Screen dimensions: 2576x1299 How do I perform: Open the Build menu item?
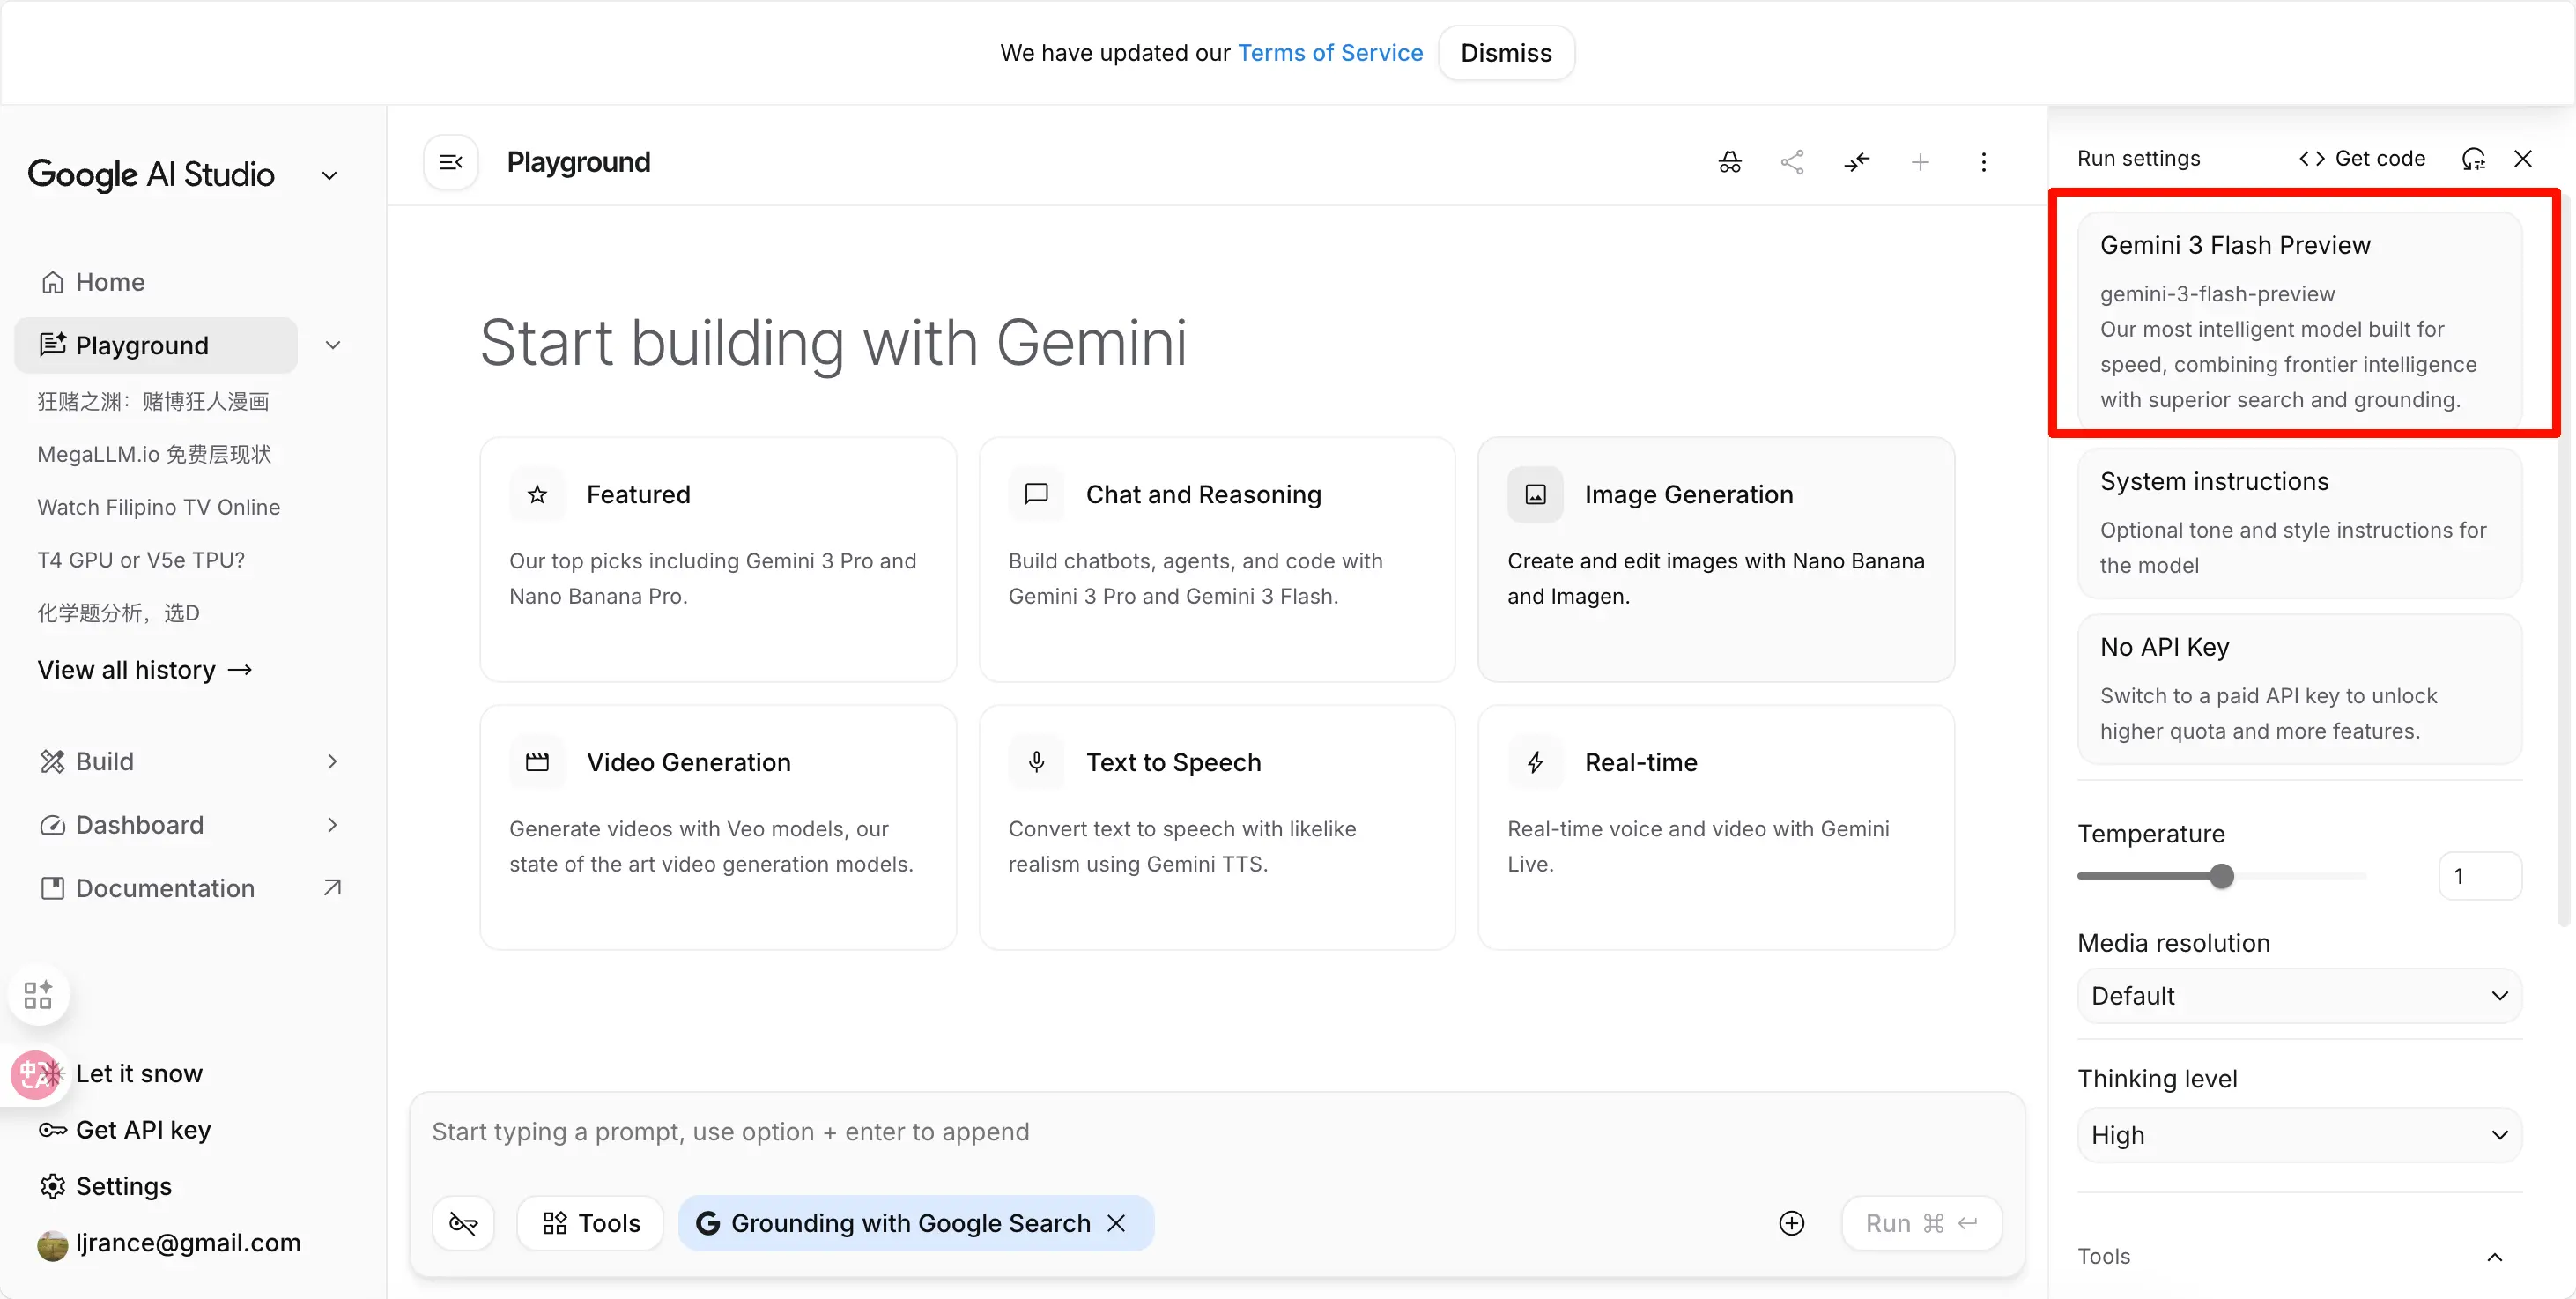tap(105, 761)
